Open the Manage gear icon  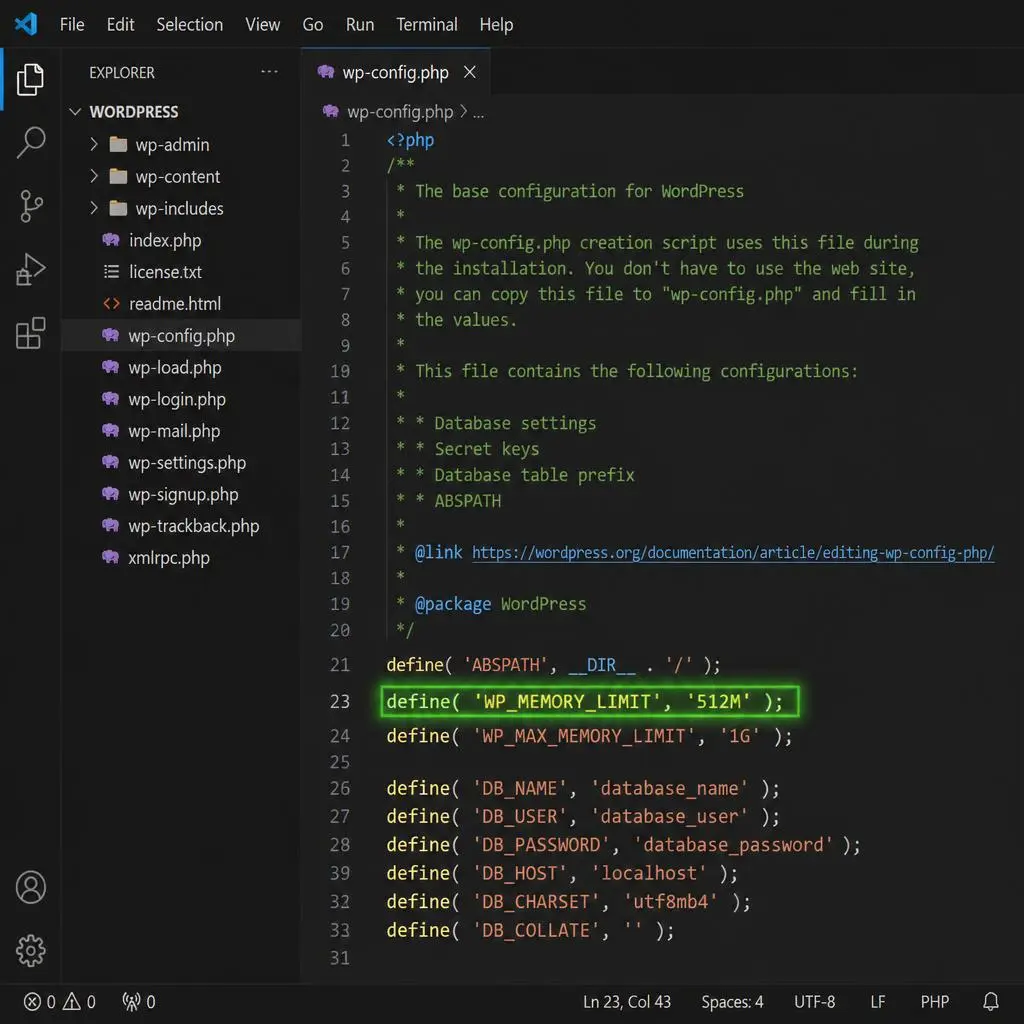coord(30,950)
